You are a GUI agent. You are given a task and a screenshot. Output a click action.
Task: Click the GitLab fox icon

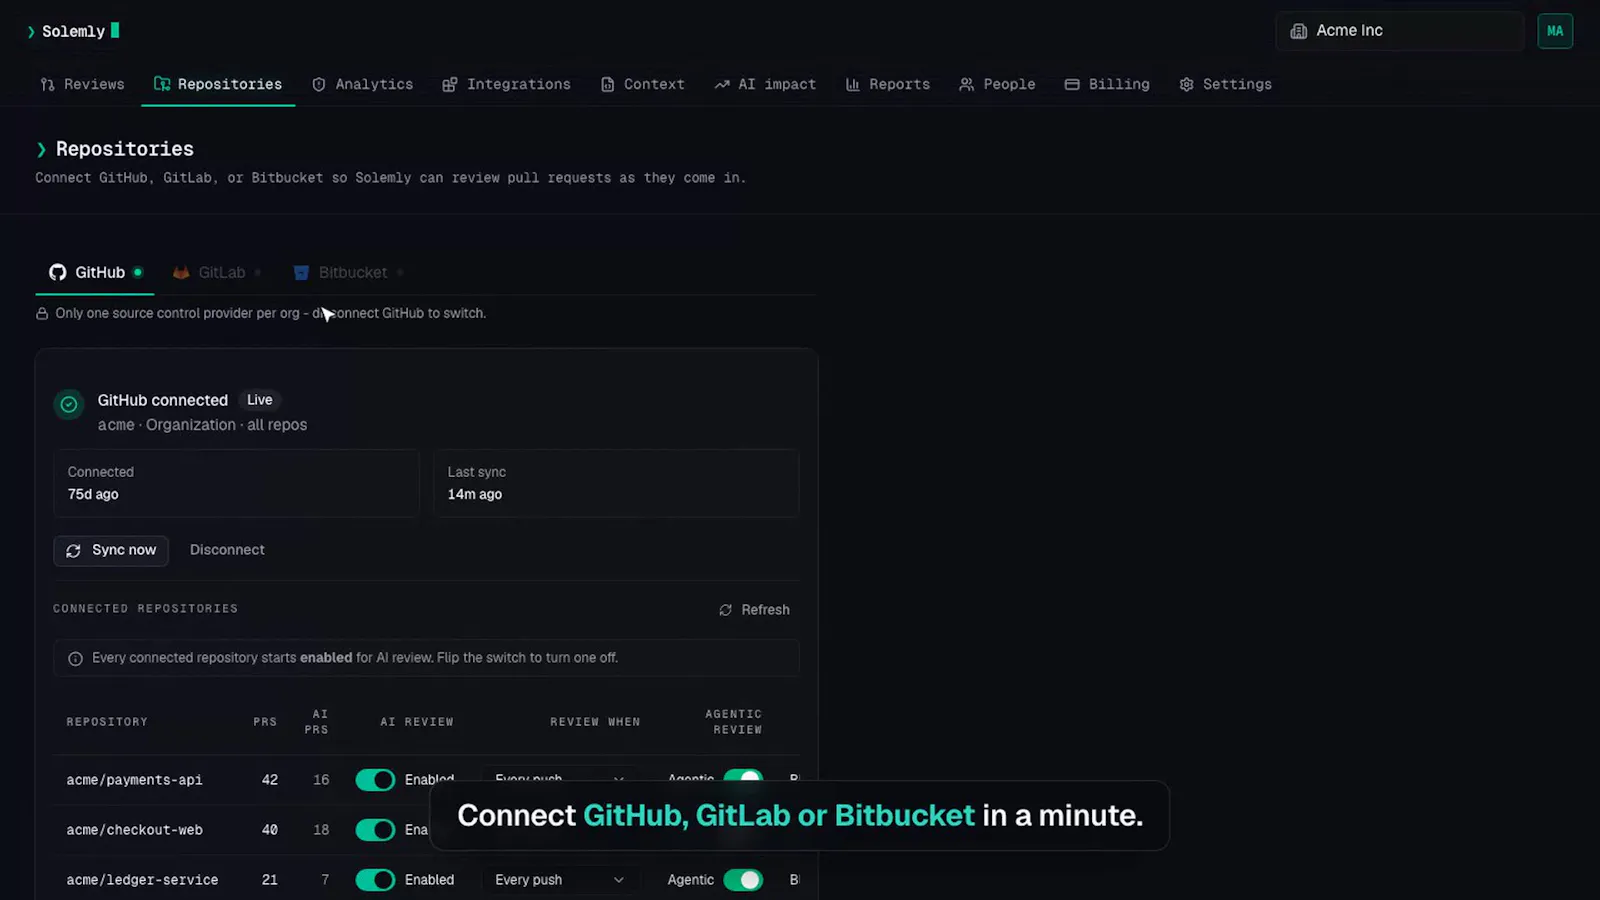click(x=181, y=272)
